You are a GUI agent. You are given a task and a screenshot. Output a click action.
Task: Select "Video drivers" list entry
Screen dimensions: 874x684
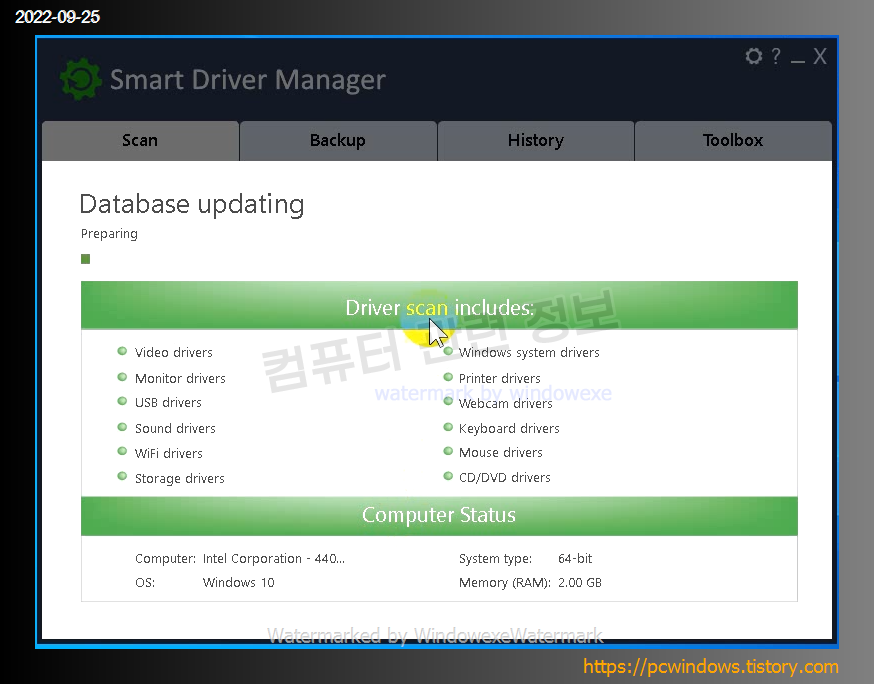point(173,352)
